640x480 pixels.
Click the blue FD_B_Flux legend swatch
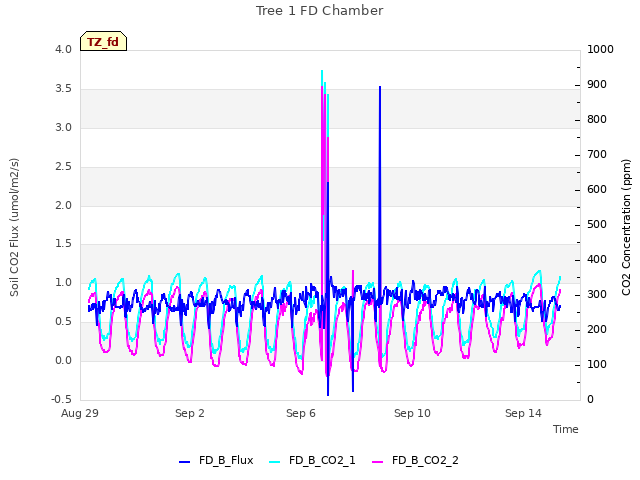tap(184, 461)
